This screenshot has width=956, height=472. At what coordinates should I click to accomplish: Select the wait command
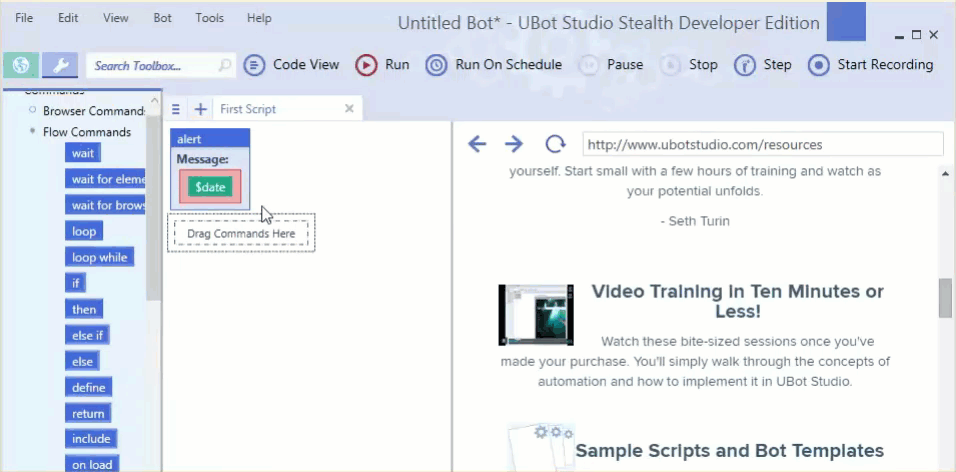[83, 153]
